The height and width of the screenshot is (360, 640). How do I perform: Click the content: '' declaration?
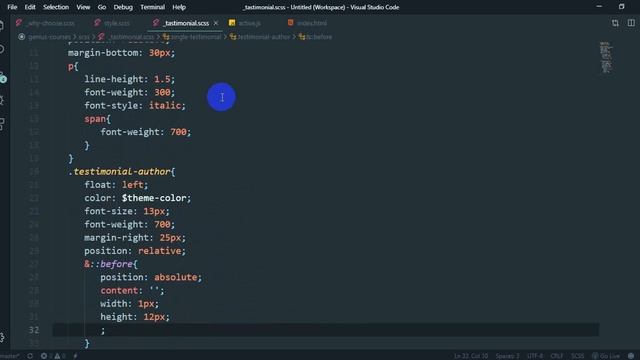point(132,291)
